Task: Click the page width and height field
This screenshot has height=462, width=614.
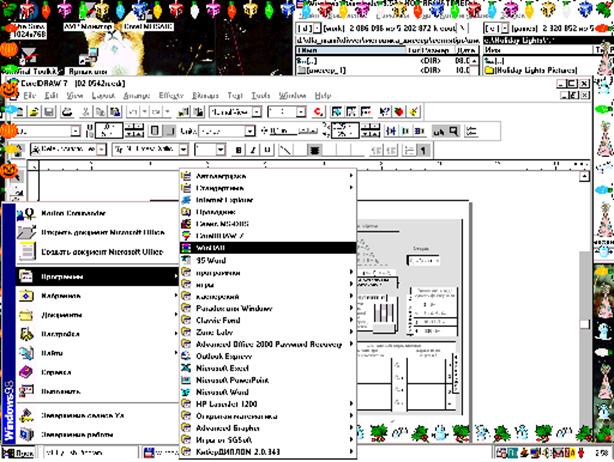Action: (109, 131)
